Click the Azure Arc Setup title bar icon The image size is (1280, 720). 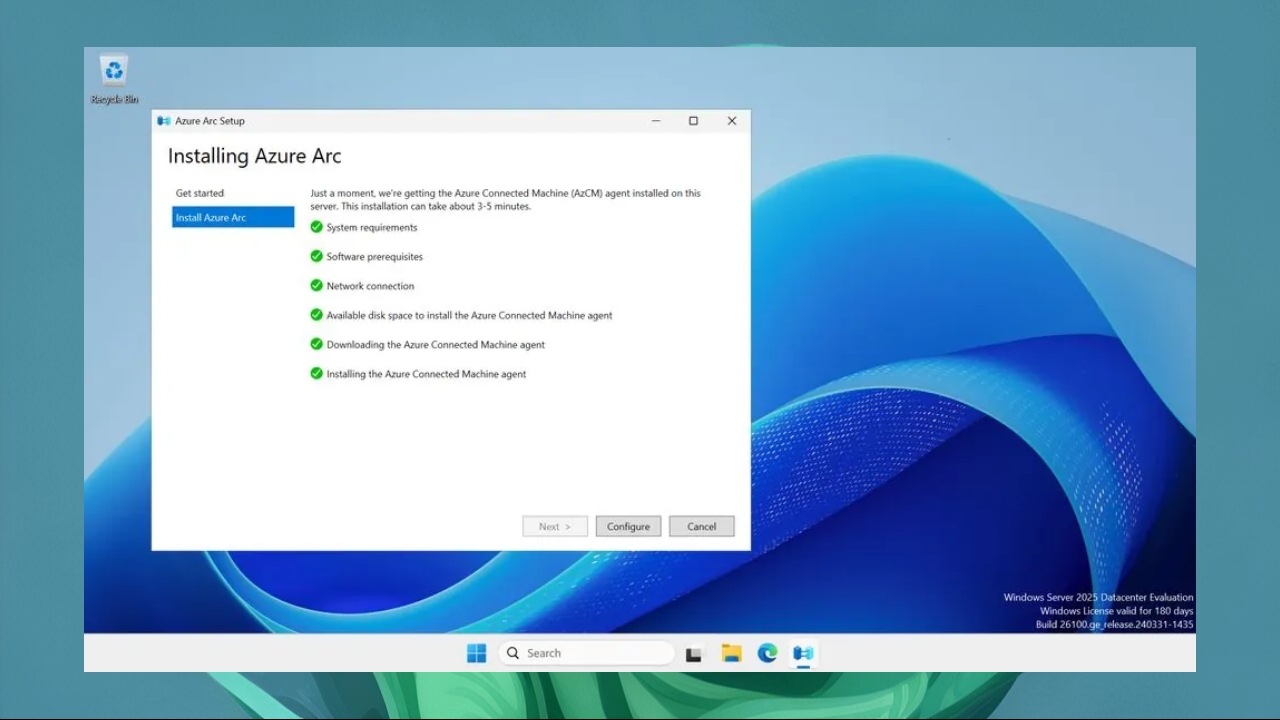[164, 121]
